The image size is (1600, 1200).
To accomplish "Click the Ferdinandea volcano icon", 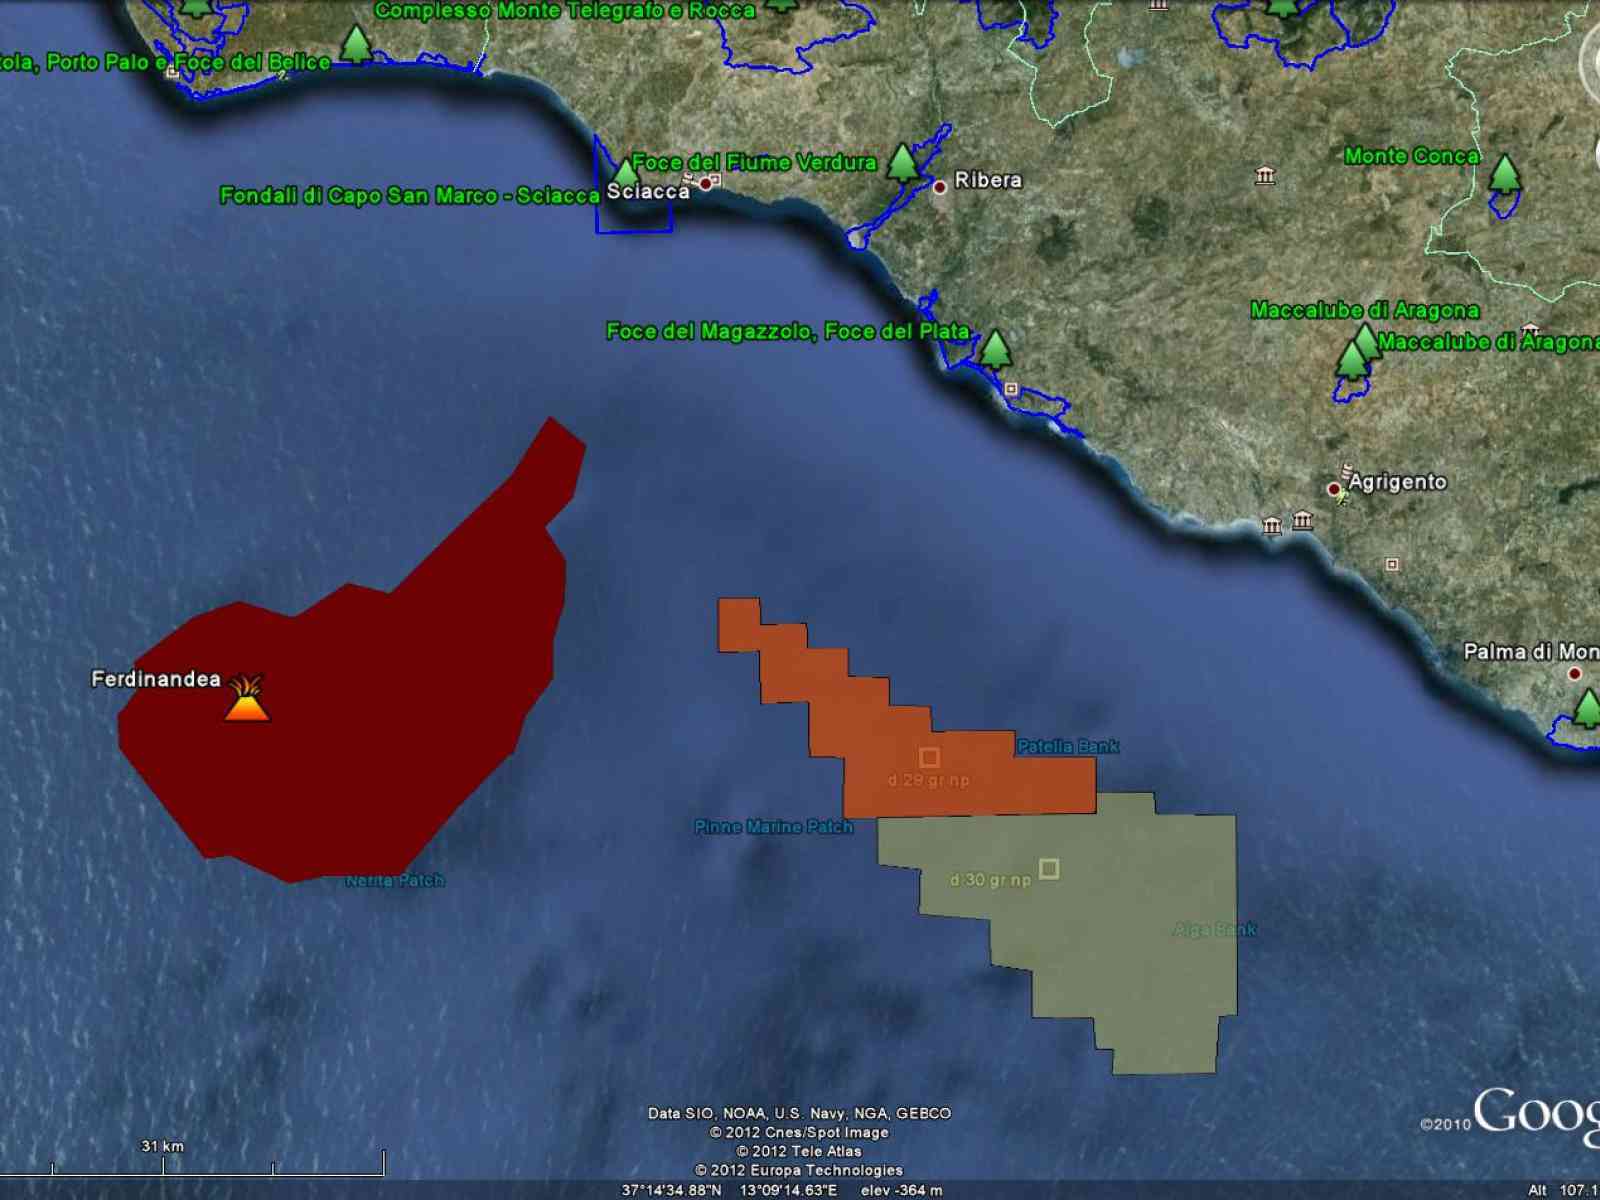I will pos(246,699).
